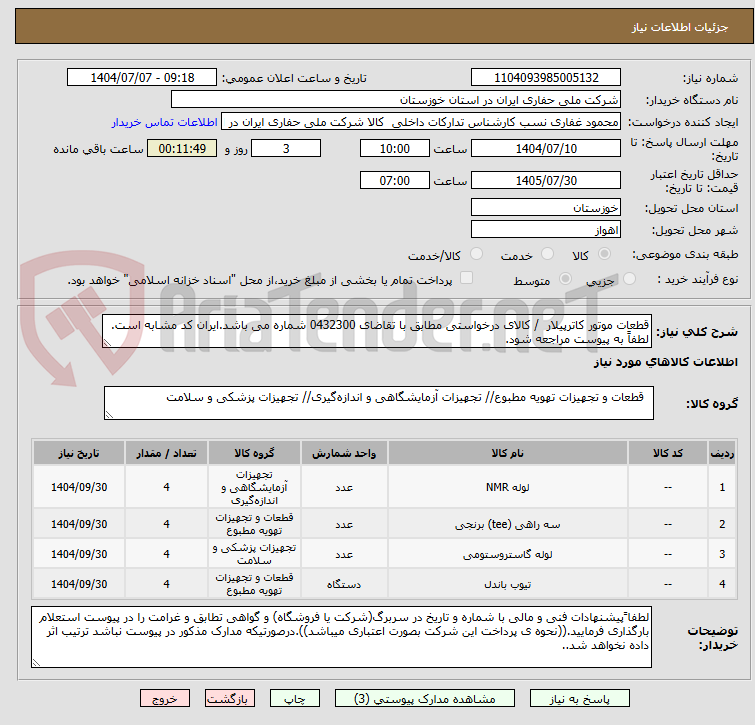Click the شهر محل تحویل field
Viewport: 755px width, 725px height.
[x=545, y=230]
